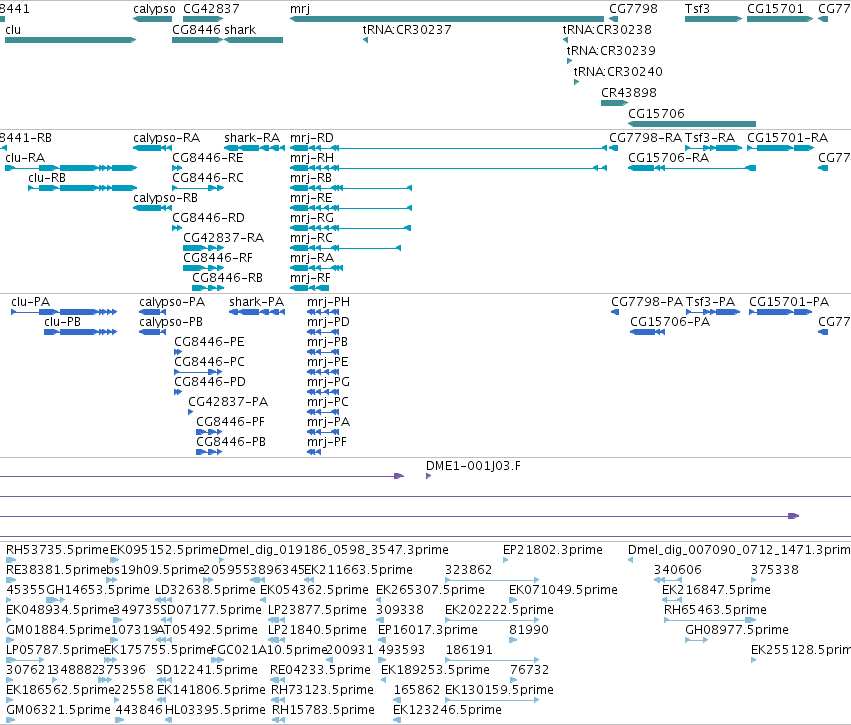Click the calypso-RA transcript

coord(153,148)
